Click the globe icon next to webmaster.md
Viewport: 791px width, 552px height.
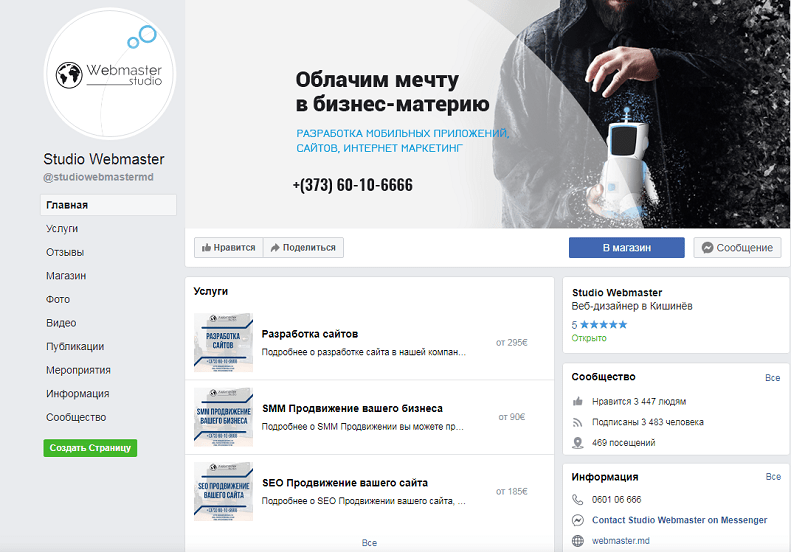tap(578, 541)
